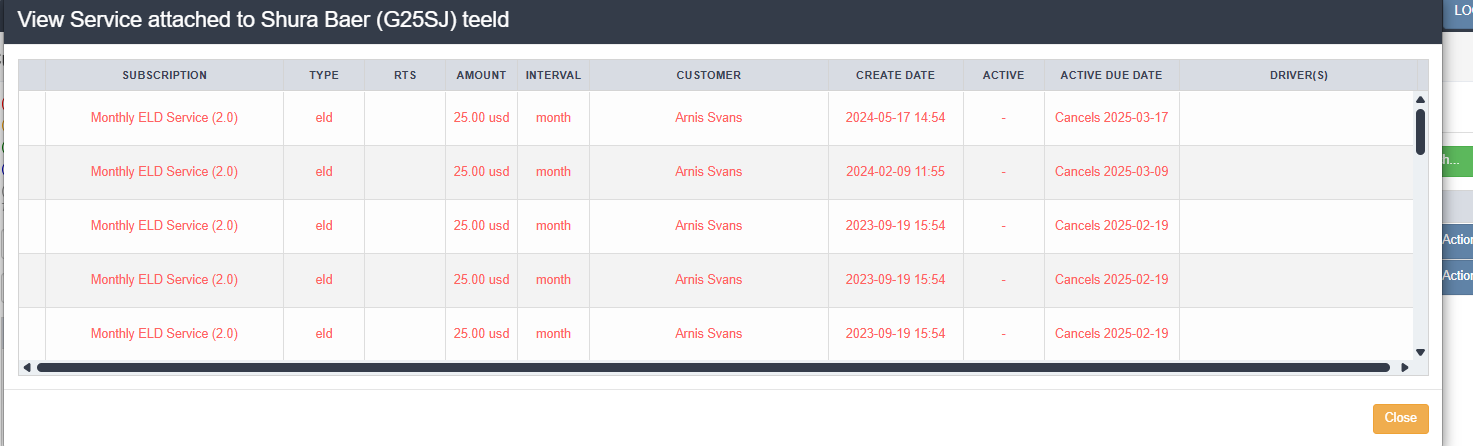Sort by the Create Date column header

895,75
